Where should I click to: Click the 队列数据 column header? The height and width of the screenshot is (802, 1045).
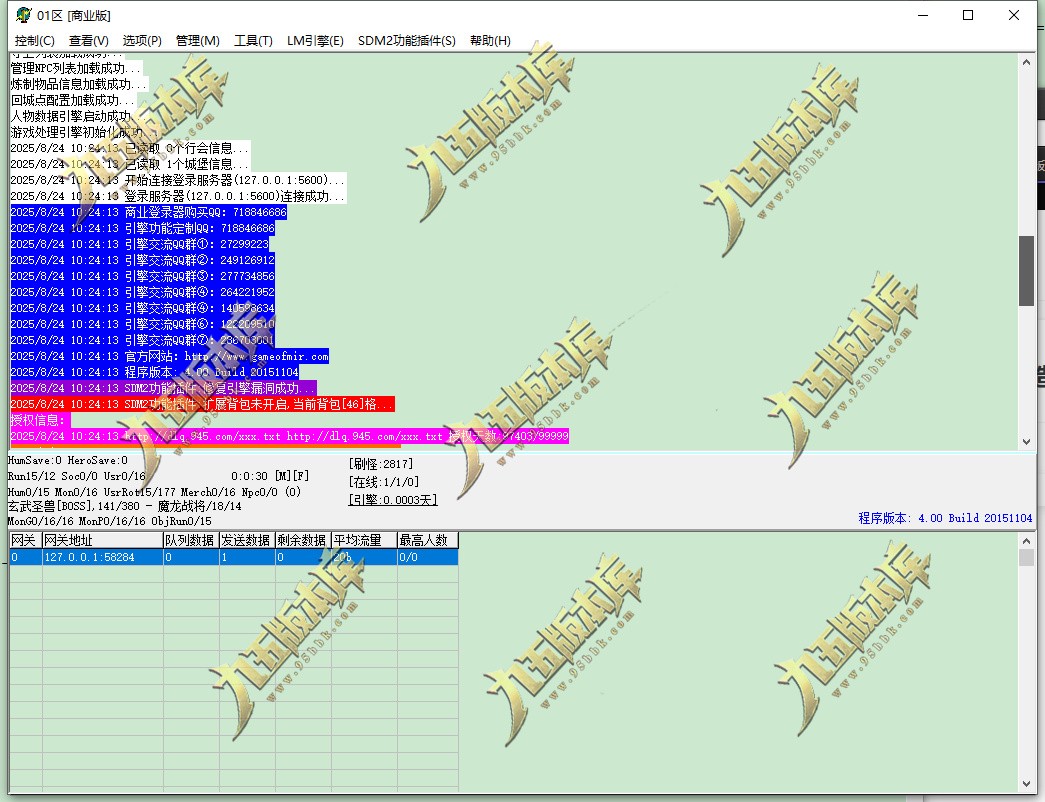(191, 540)
